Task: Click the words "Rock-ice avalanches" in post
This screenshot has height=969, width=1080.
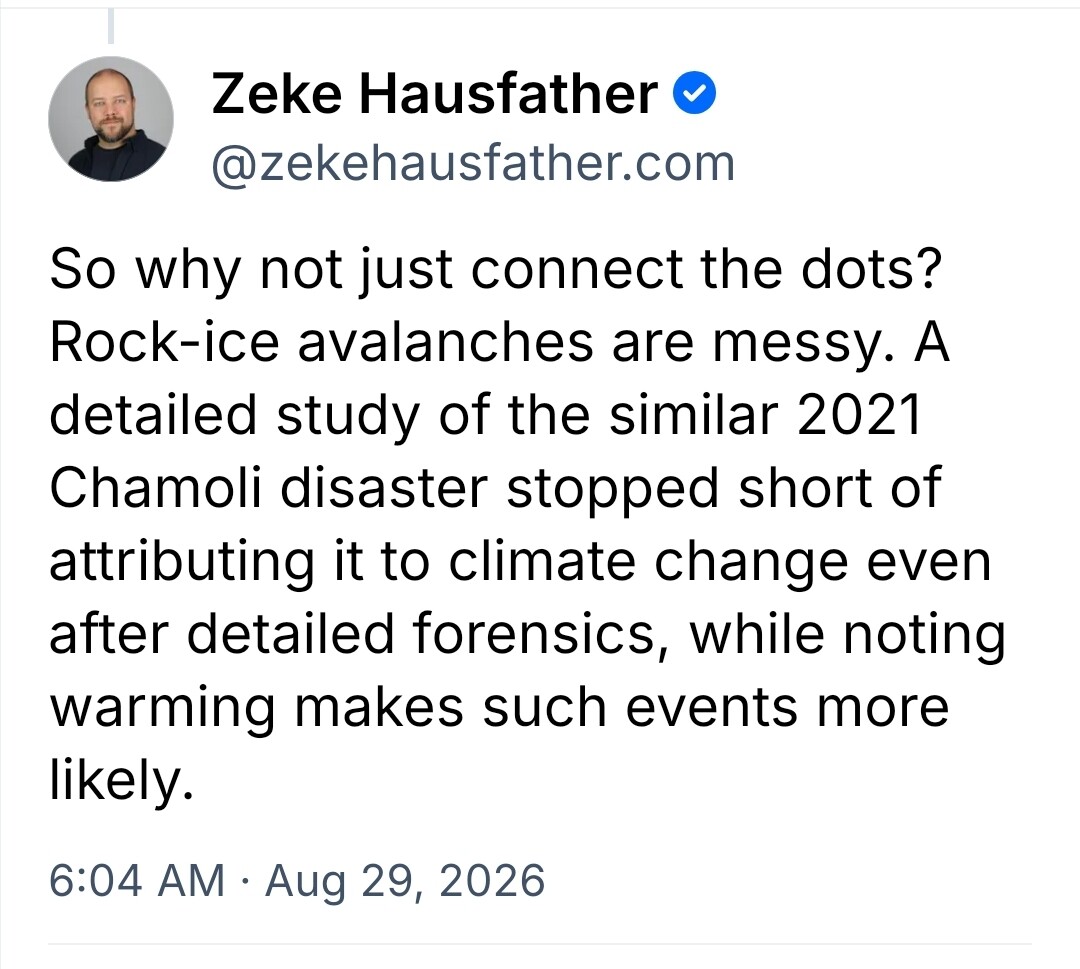Action: click(321, 342)
